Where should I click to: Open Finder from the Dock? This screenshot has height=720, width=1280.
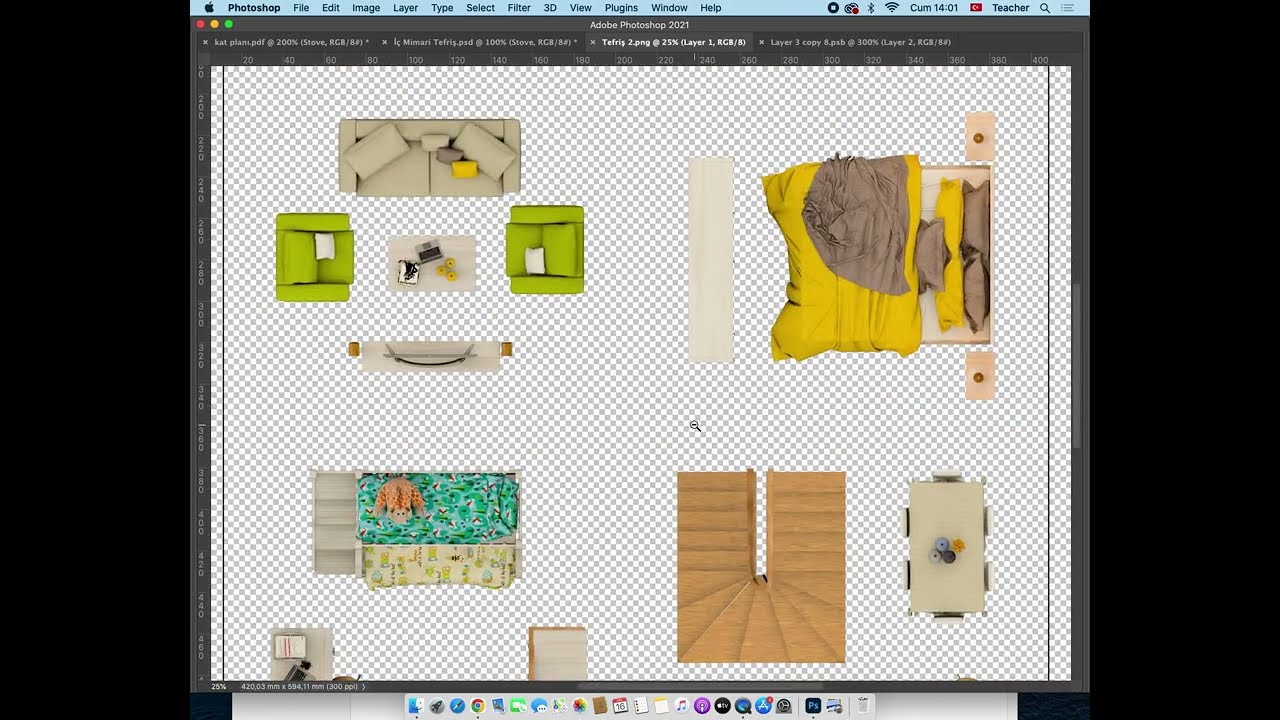(x=416, y=706)
